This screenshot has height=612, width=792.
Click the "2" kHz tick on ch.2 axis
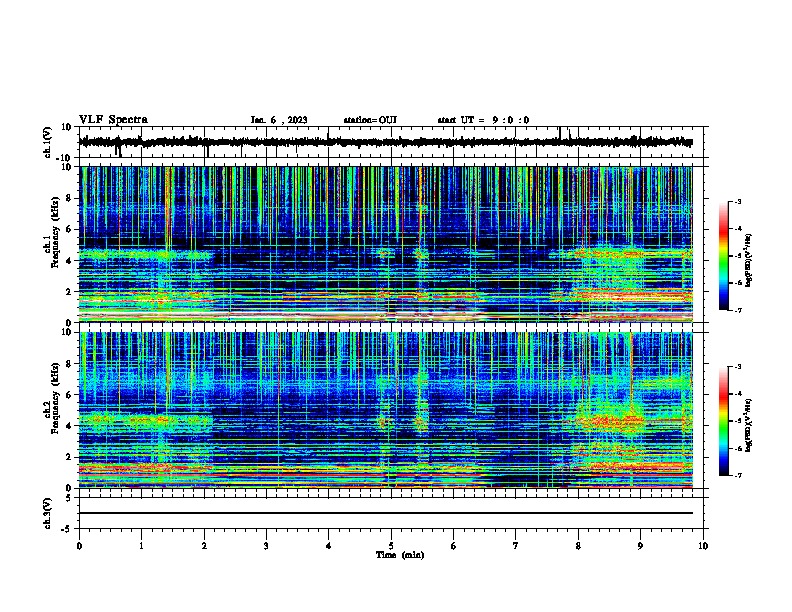coord(69,457)
